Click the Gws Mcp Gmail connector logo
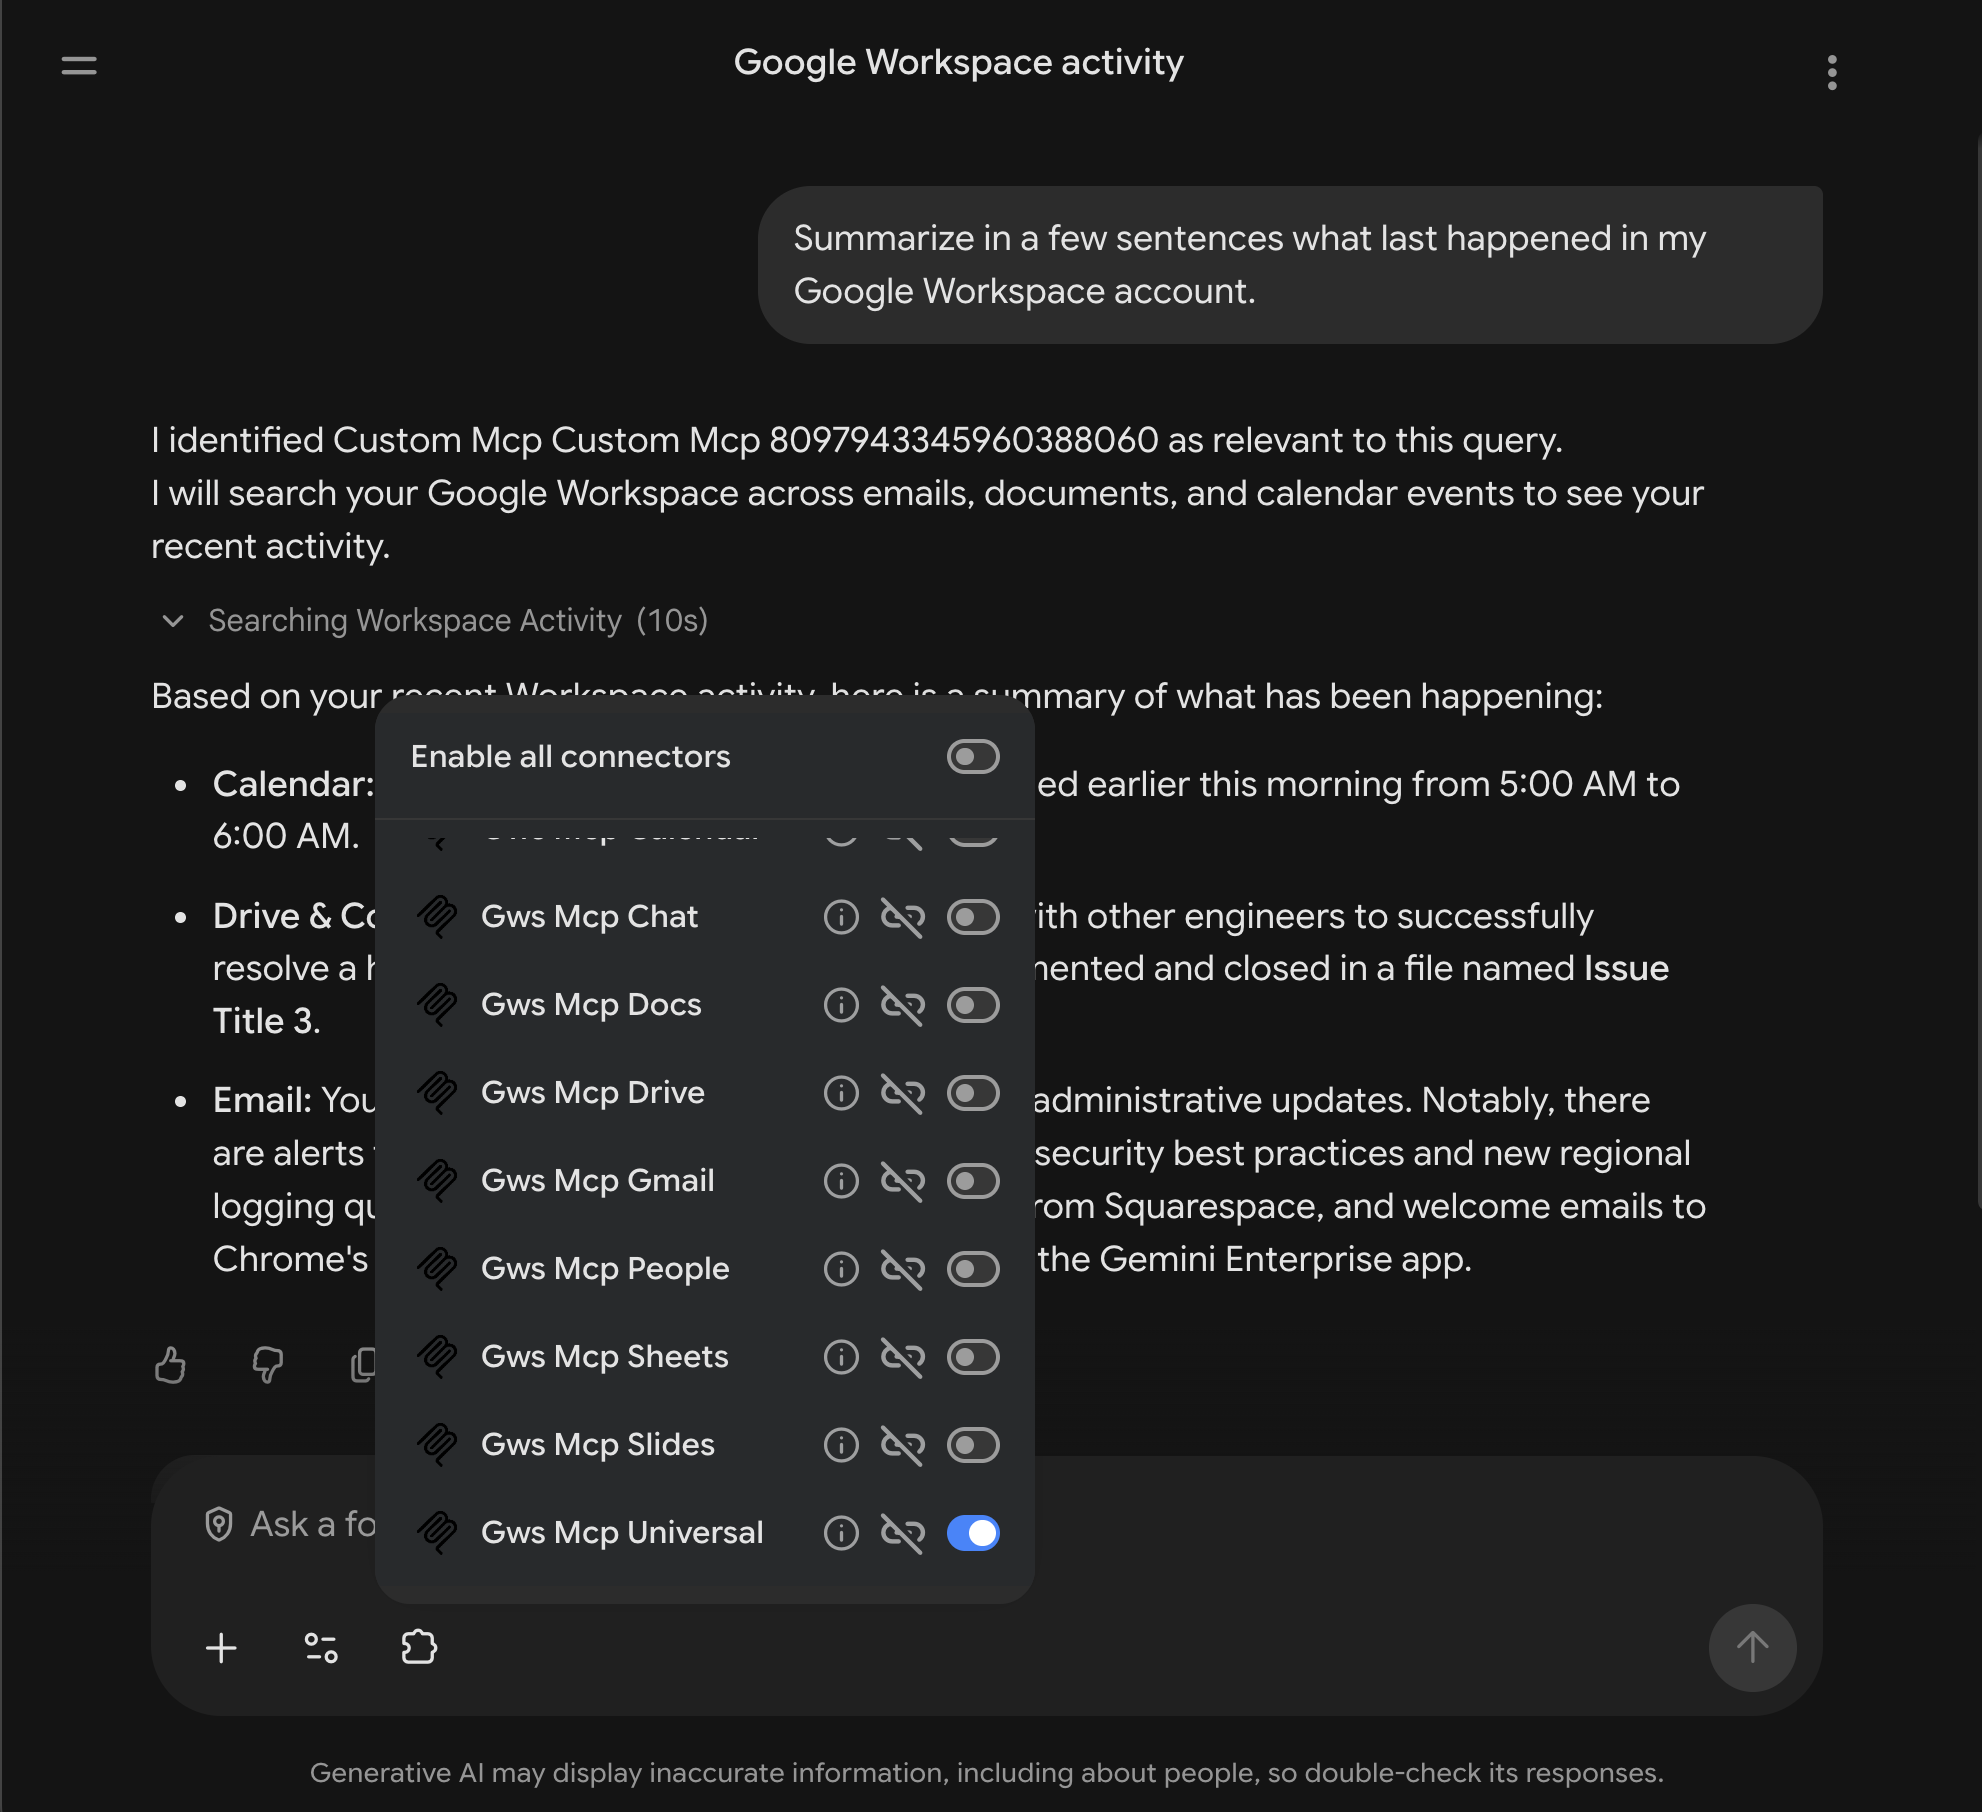Image resolution: width=1982 pixels, height=1812 pixels. coord(437,1181)
